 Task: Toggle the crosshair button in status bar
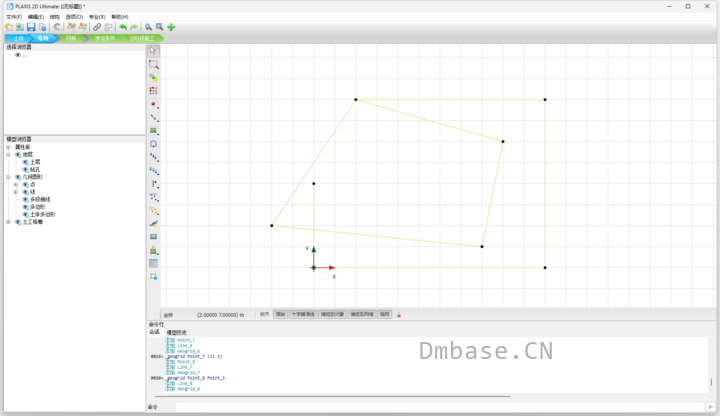point(303,315)
